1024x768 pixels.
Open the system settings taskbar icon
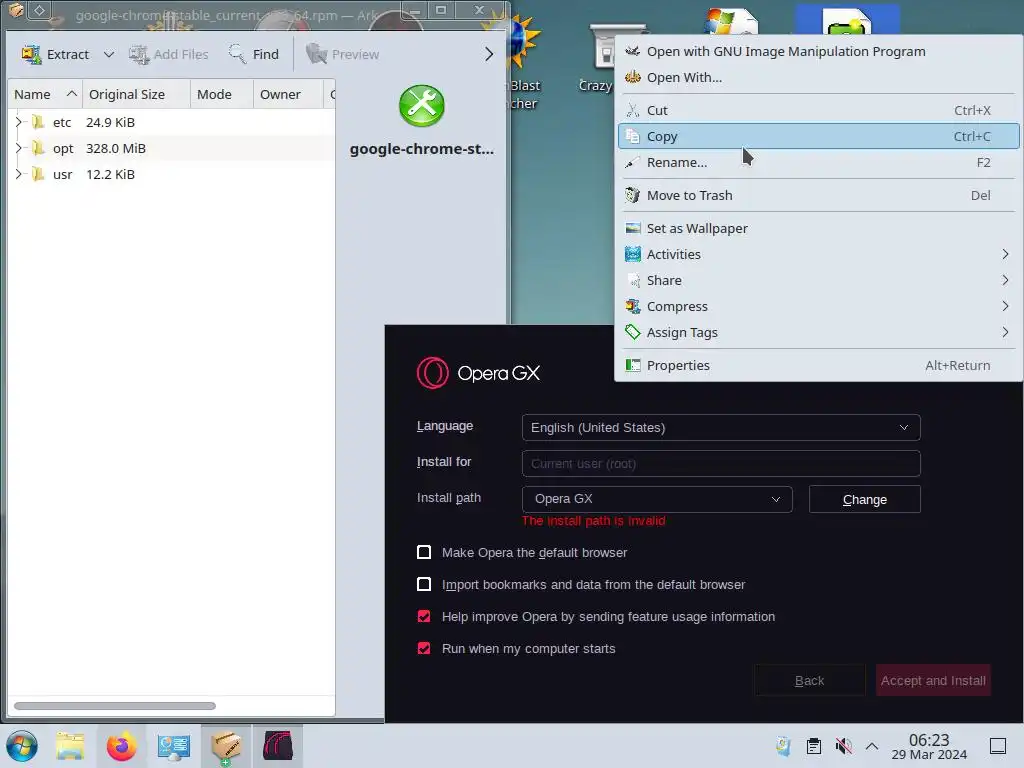[174, 746]
